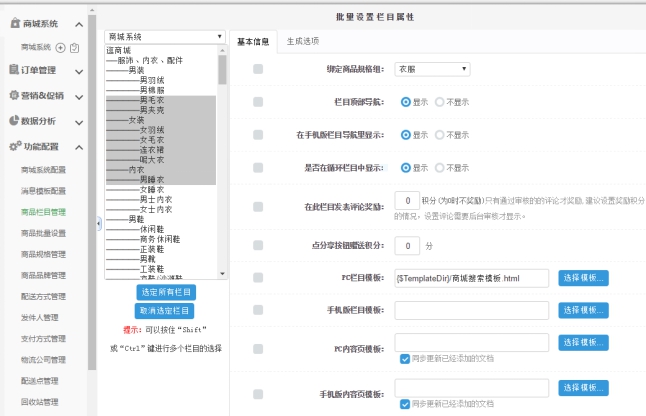
Task: Click the 营销&促销 gear icon
Action: pyautogui.click(x=14, y=95)
